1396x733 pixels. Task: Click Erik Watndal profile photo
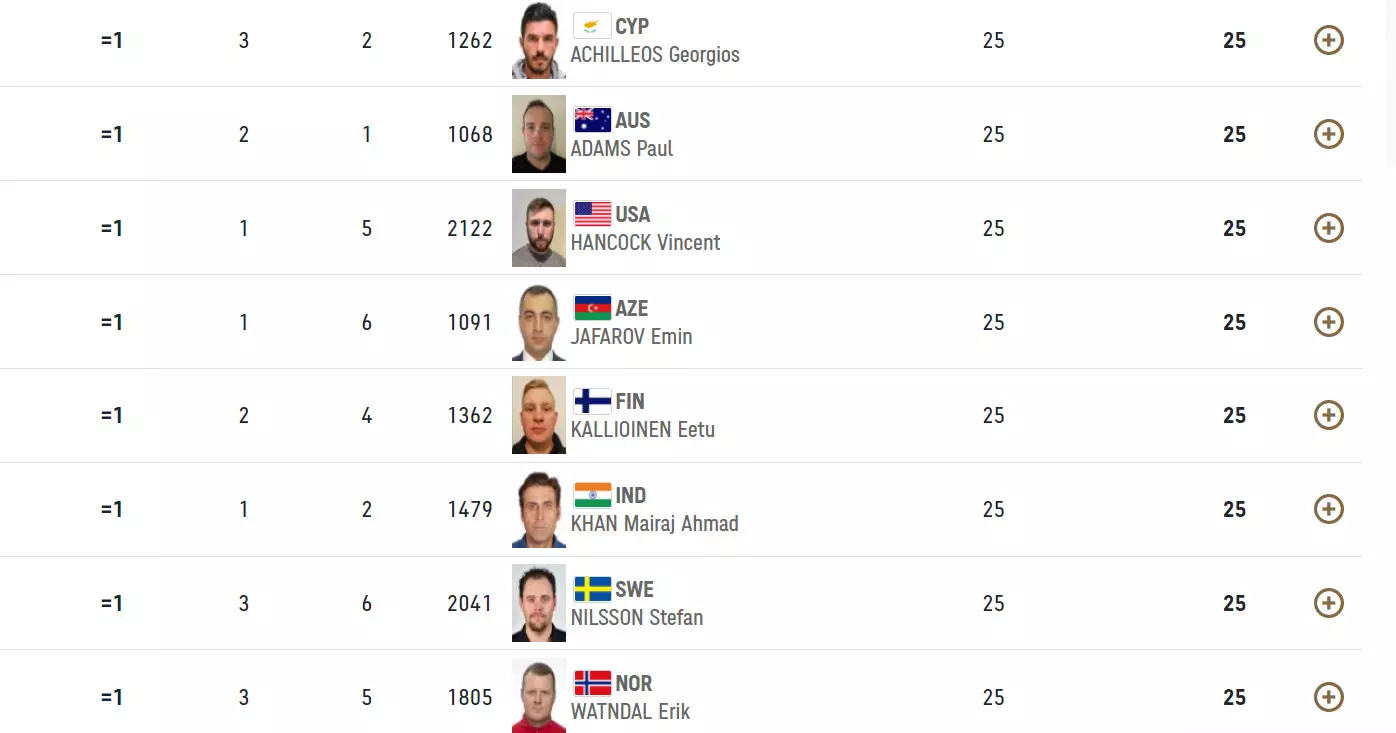[x=538, y=697]
